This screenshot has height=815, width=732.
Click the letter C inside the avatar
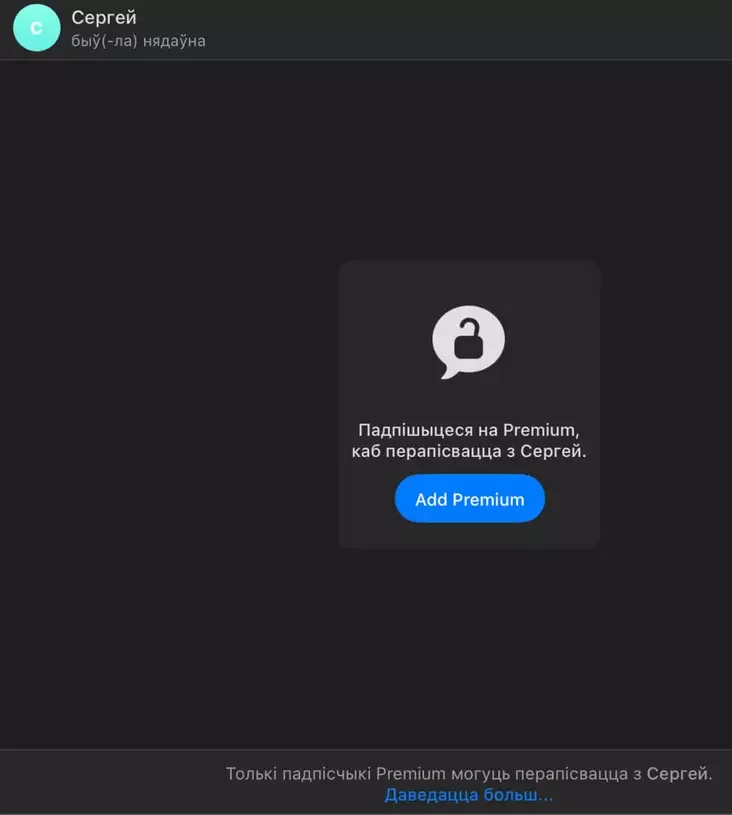click(x=36, y=28)
